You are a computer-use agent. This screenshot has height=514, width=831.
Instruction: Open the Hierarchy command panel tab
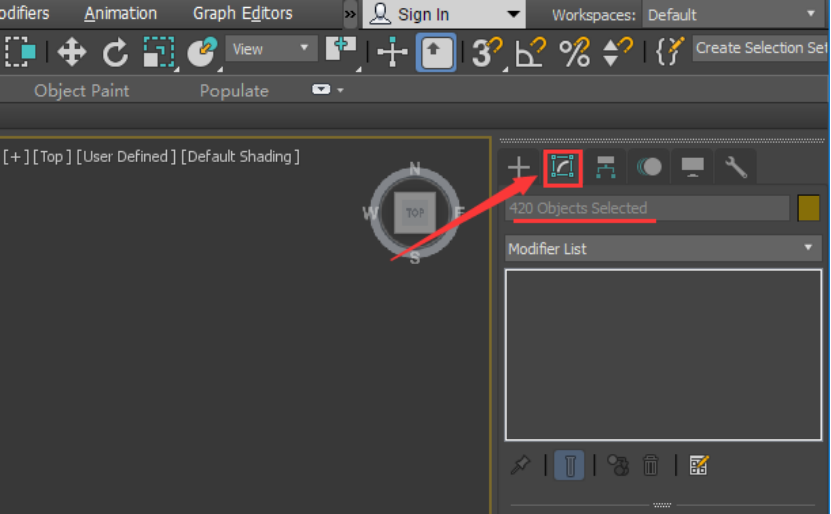coord(606,167)
